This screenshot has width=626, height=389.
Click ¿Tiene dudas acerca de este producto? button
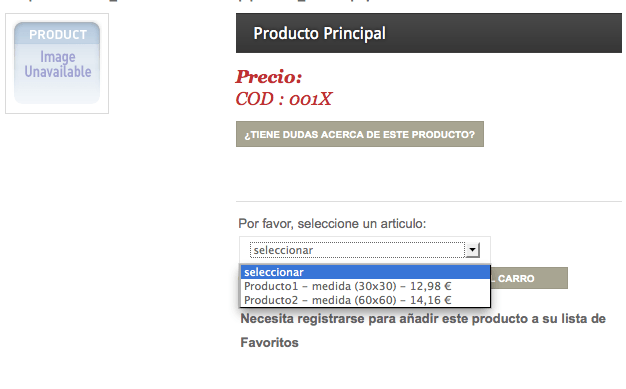pyautogui.click(x=360, y=134)
